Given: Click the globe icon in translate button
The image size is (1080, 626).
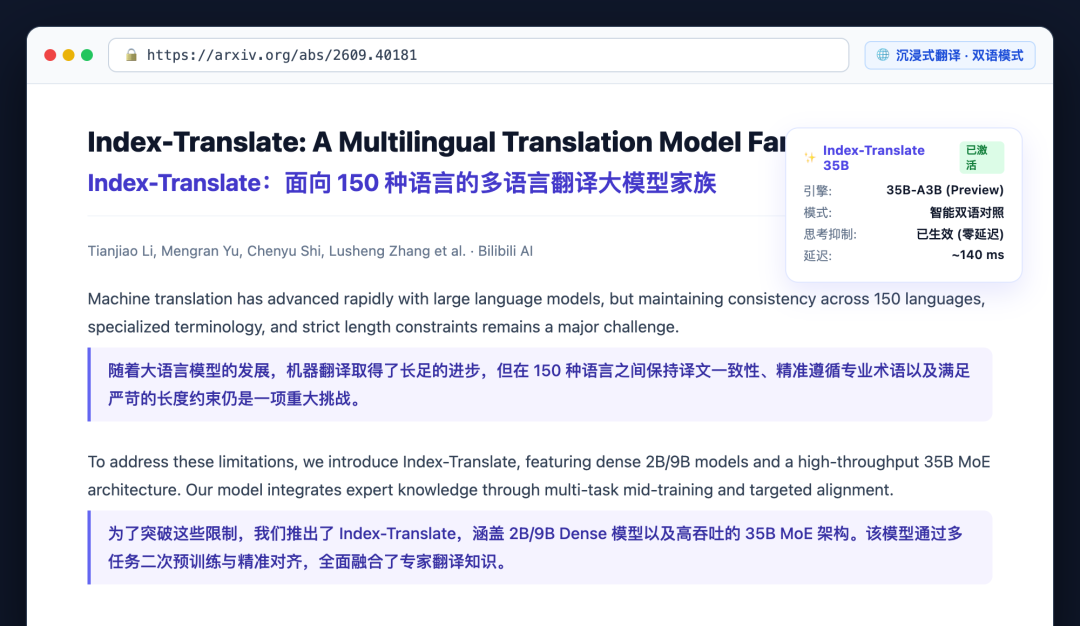Looking at the screenshot, I should 882,55.
